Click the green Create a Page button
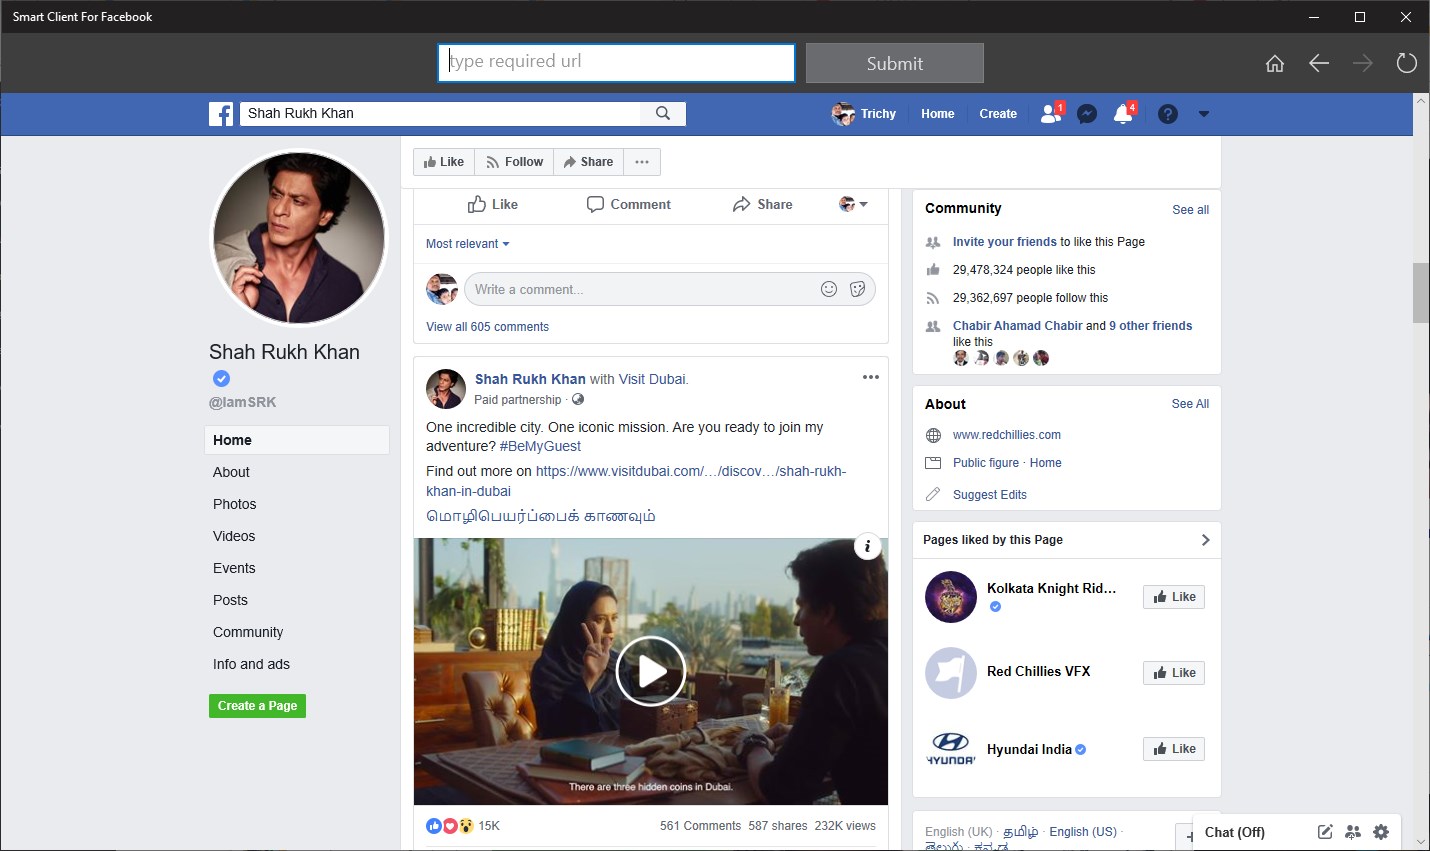 pyautogui.click(x=258, y=706)
